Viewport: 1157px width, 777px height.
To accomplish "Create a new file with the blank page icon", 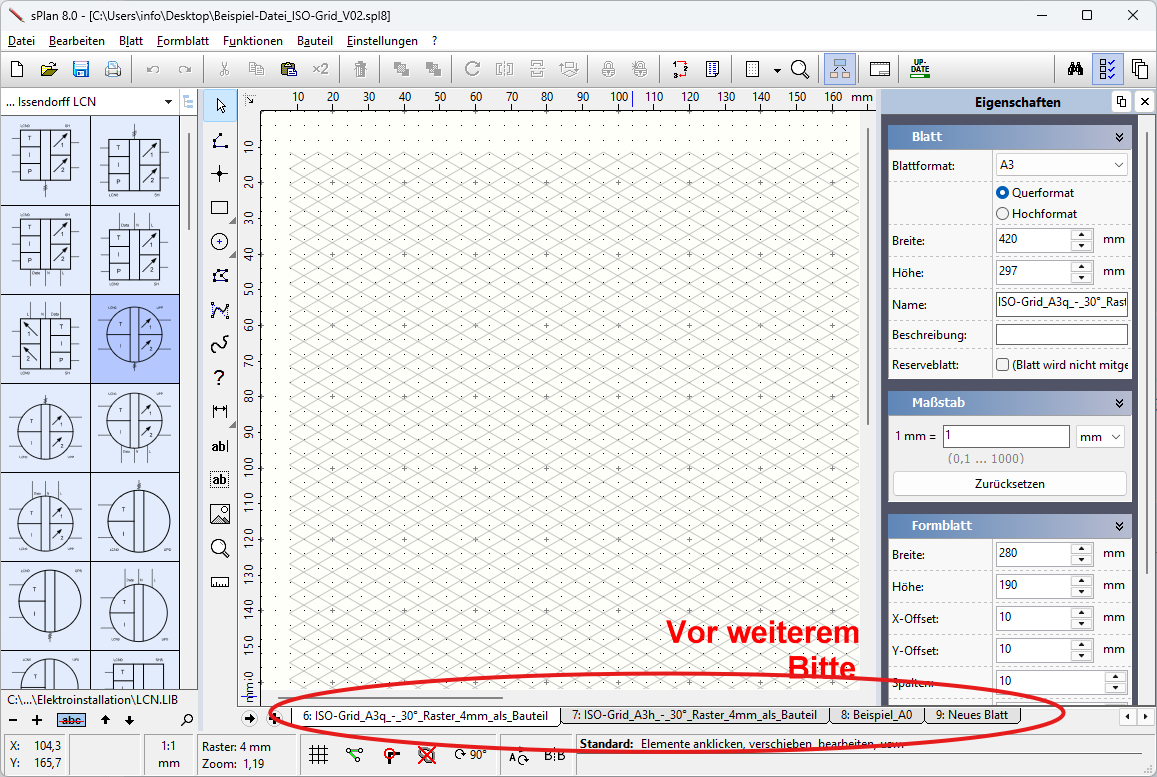I will (17, 69).
